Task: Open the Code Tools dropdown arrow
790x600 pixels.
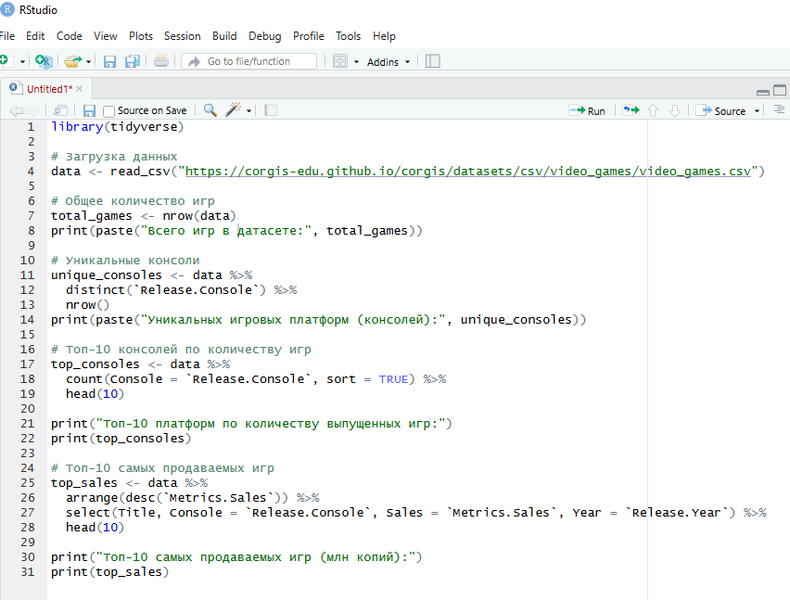Action: click(249, 111)
